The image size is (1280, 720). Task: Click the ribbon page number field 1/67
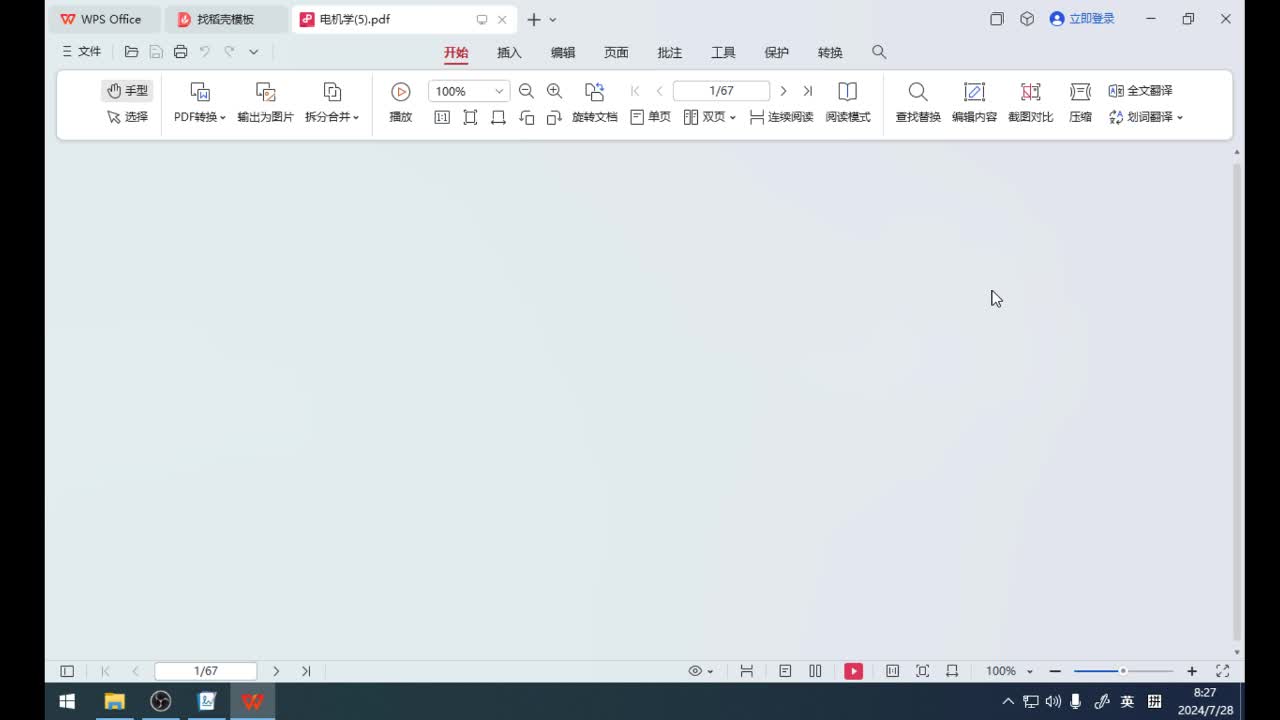click(x=721, y=91)
